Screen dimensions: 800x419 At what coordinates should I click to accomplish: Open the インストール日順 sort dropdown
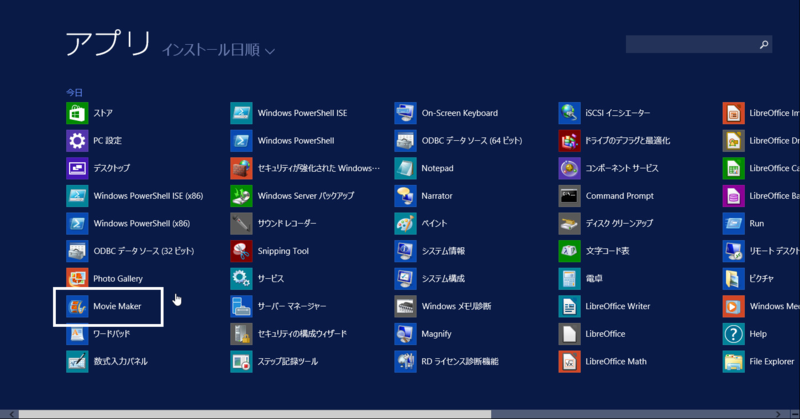click(218, 50)
